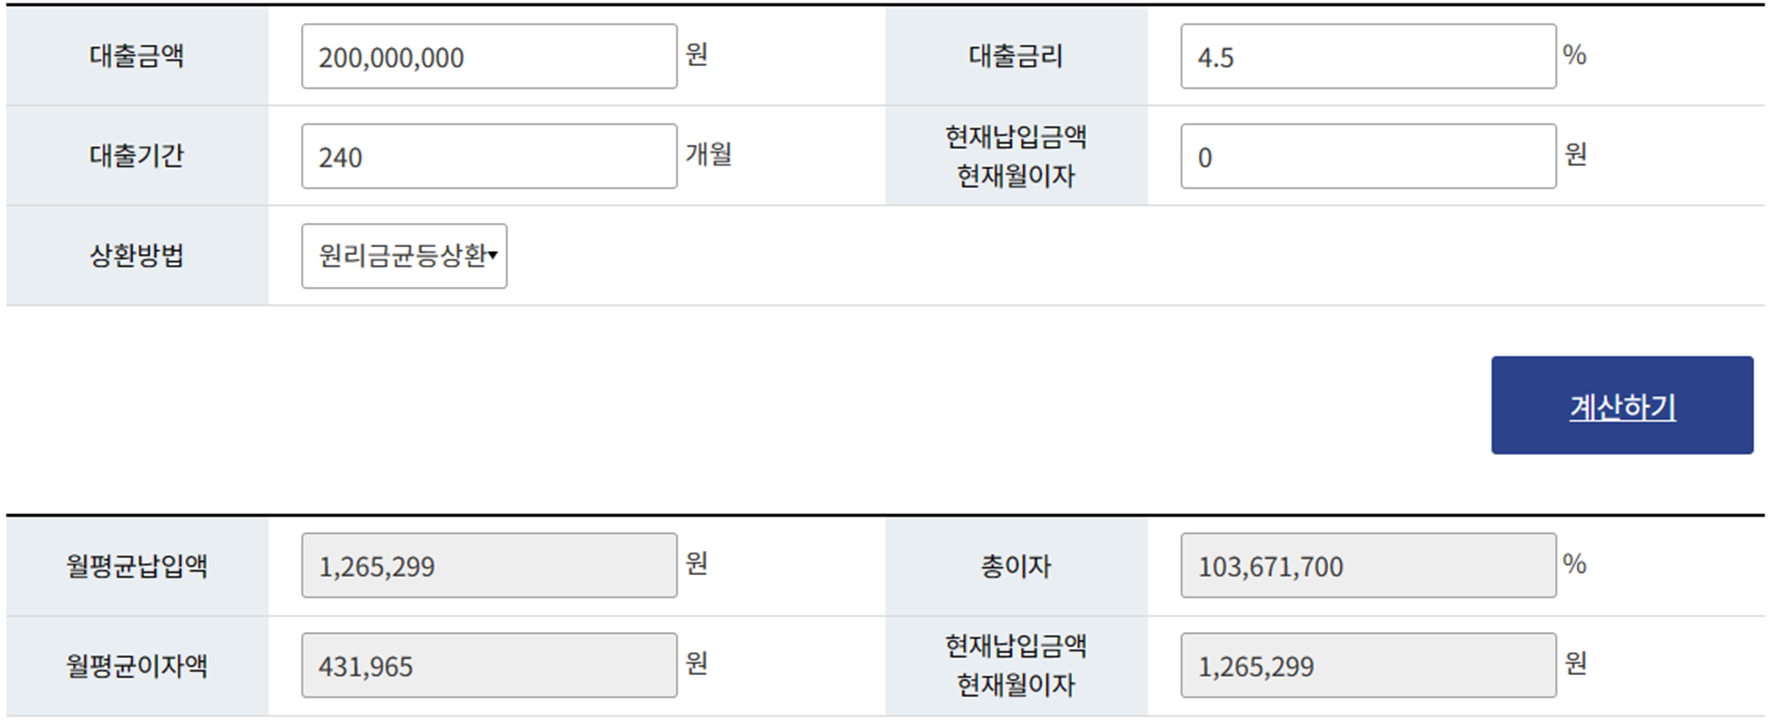Click the 대출기간 field containing 240
The width and height of the screenshot is (1768, 723).
click(488, 155)
